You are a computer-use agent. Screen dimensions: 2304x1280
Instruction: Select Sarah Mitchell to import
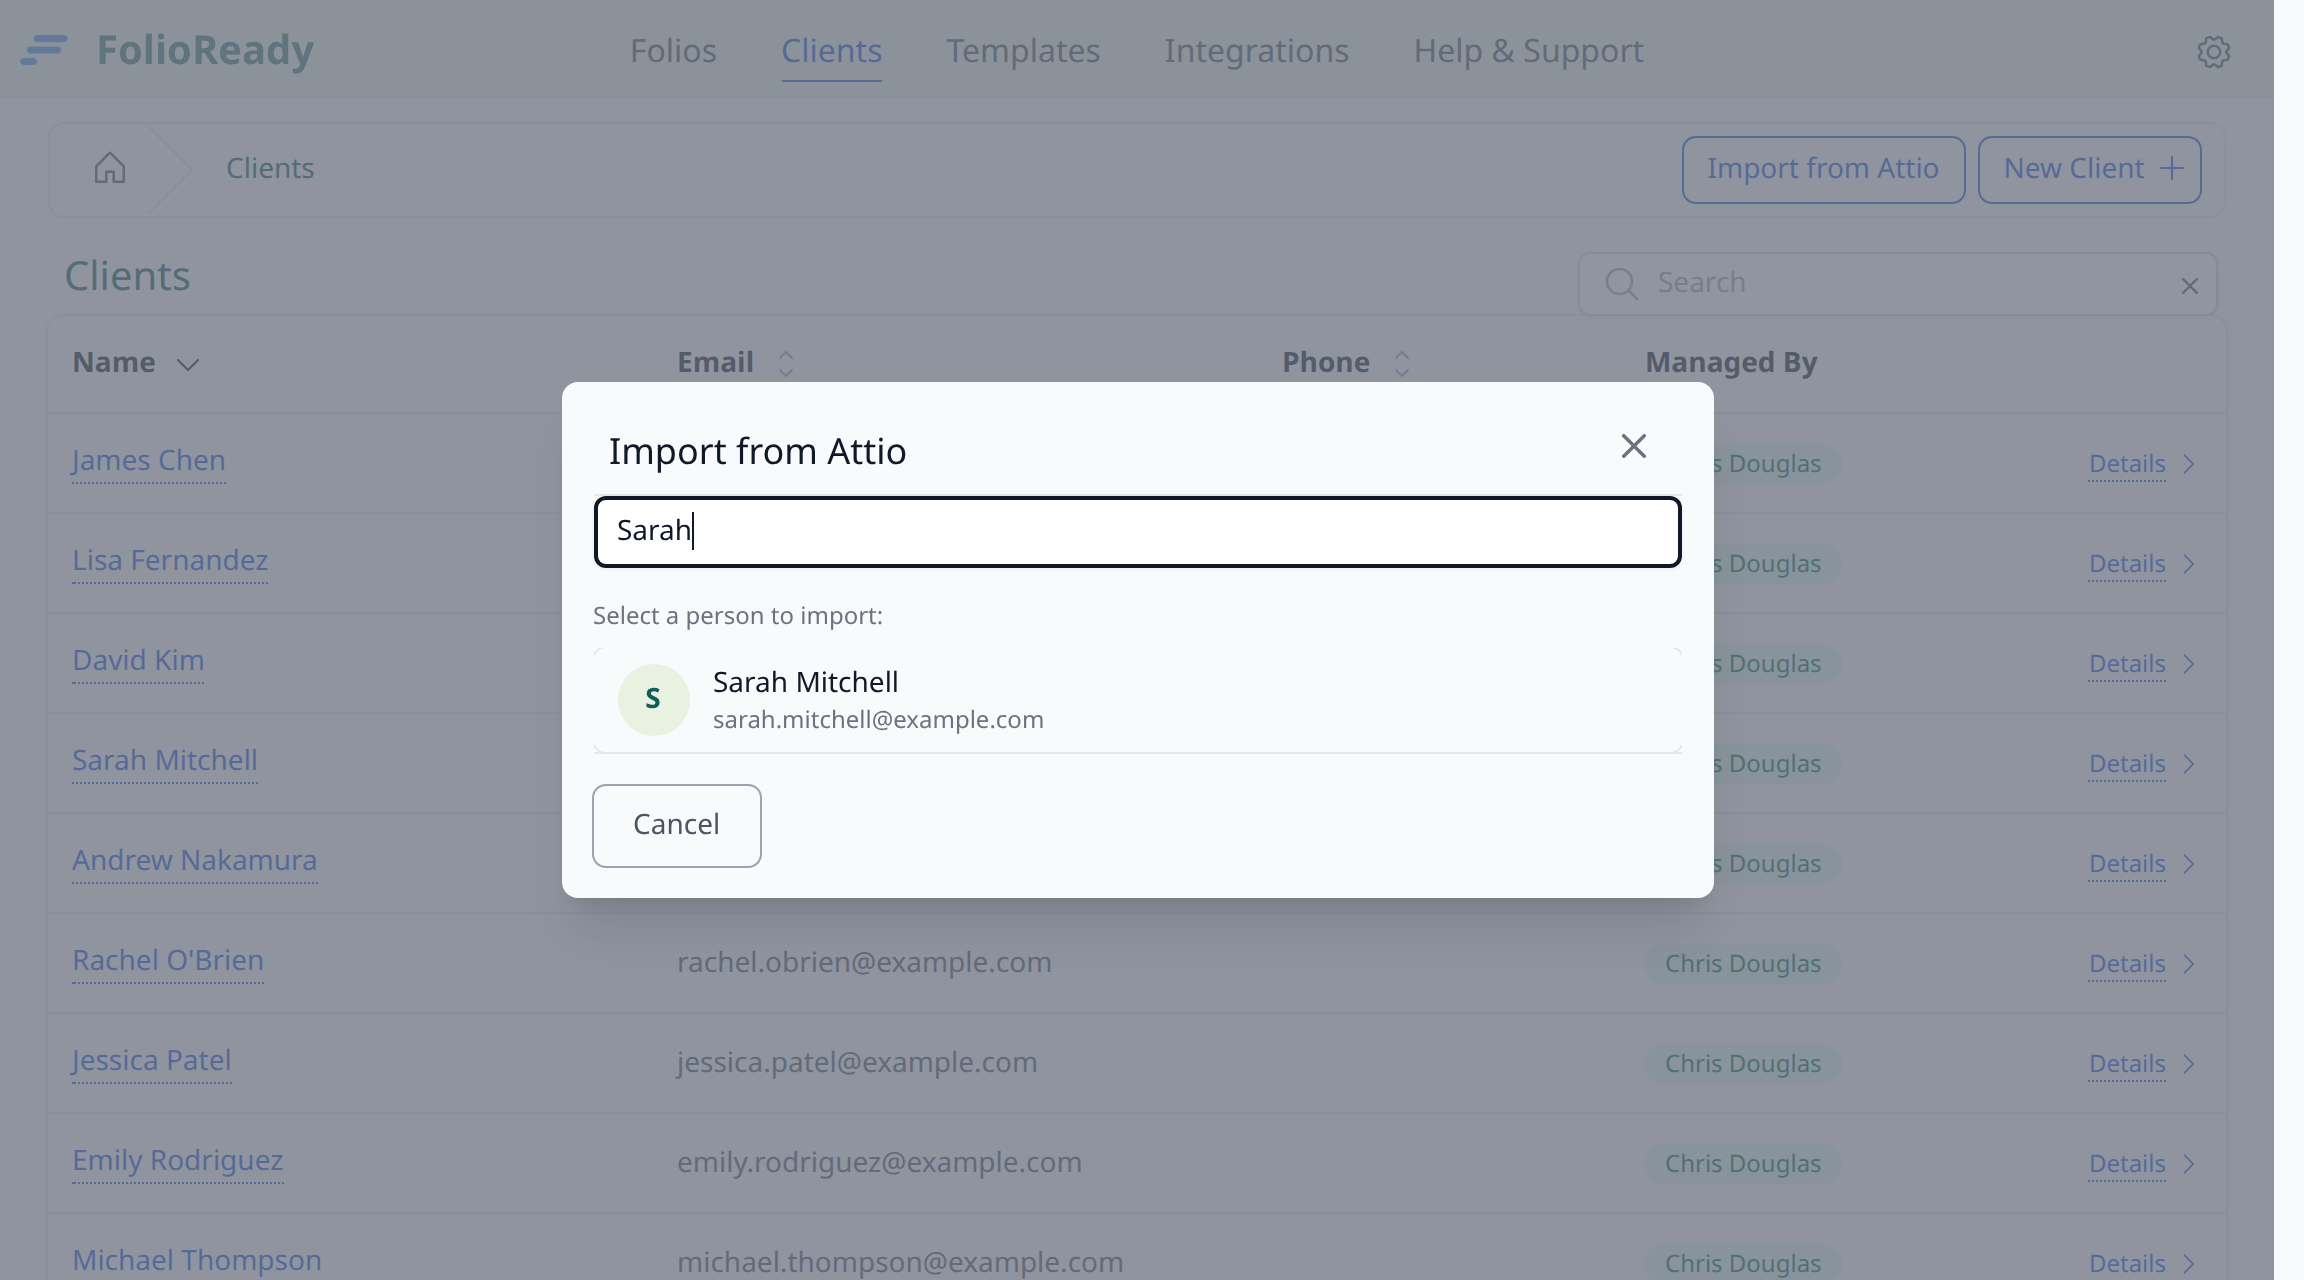tap(1137, 700)
